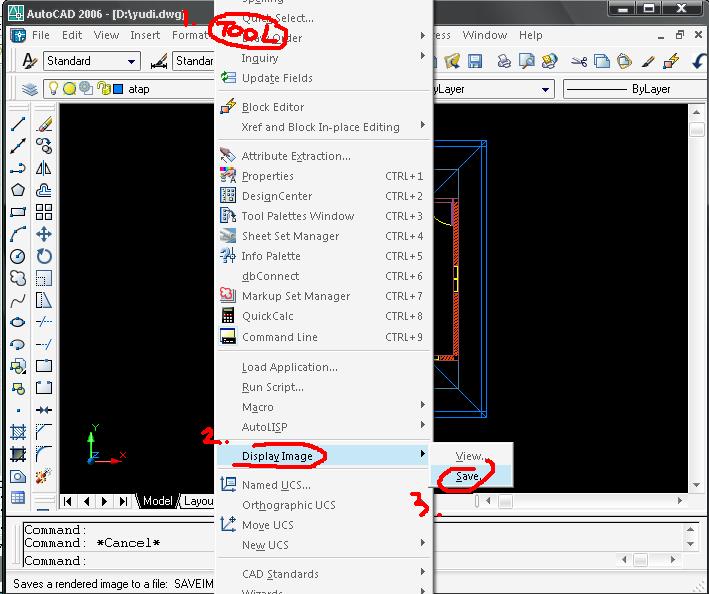709x594 pixels.
Task: Toggle layer atap on/off light bulb
Action: 53,88
